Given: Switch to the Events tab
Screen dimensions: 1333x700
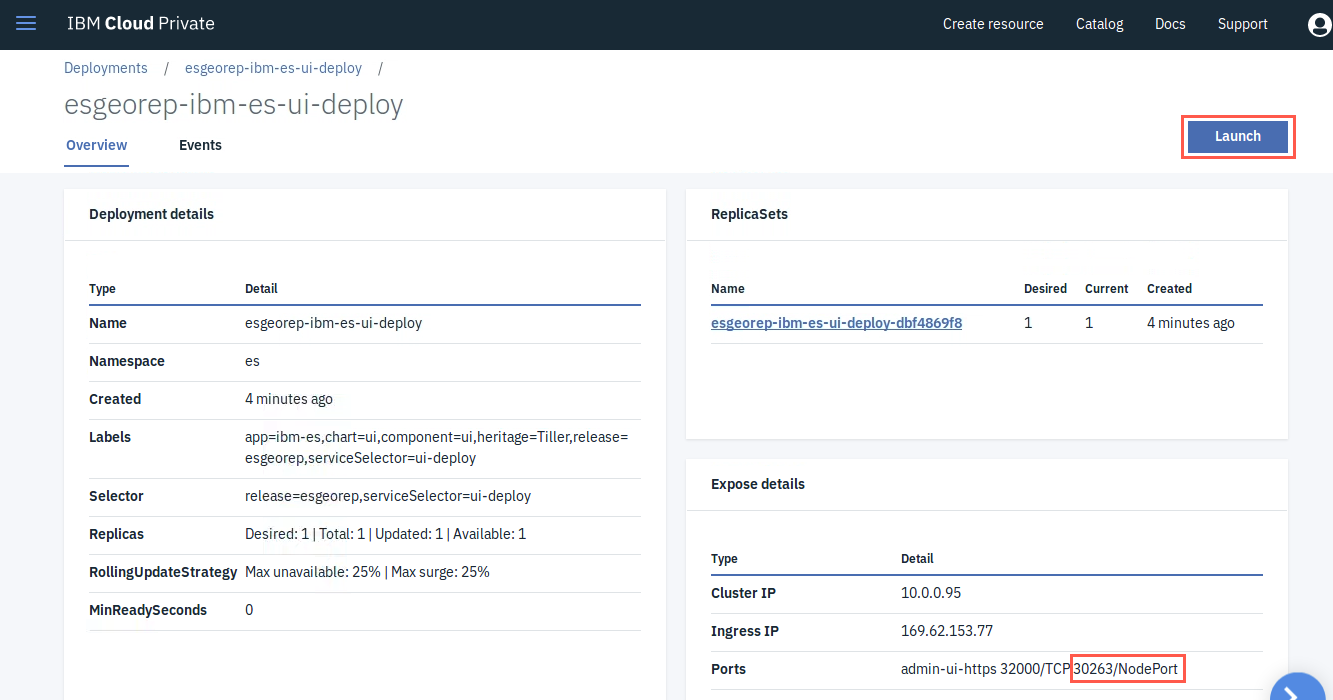Looking at the screenshot, I should 200,145.
